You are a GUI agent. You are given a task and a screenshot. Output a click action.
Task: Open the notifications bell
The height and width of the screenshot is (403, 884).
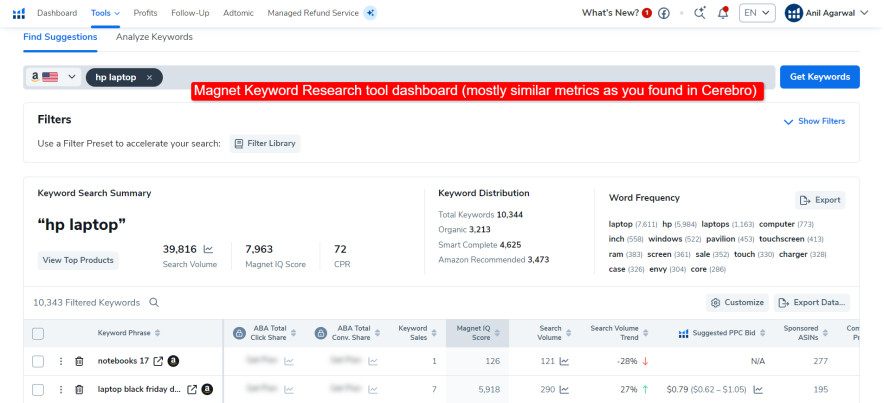coord(723,13)
